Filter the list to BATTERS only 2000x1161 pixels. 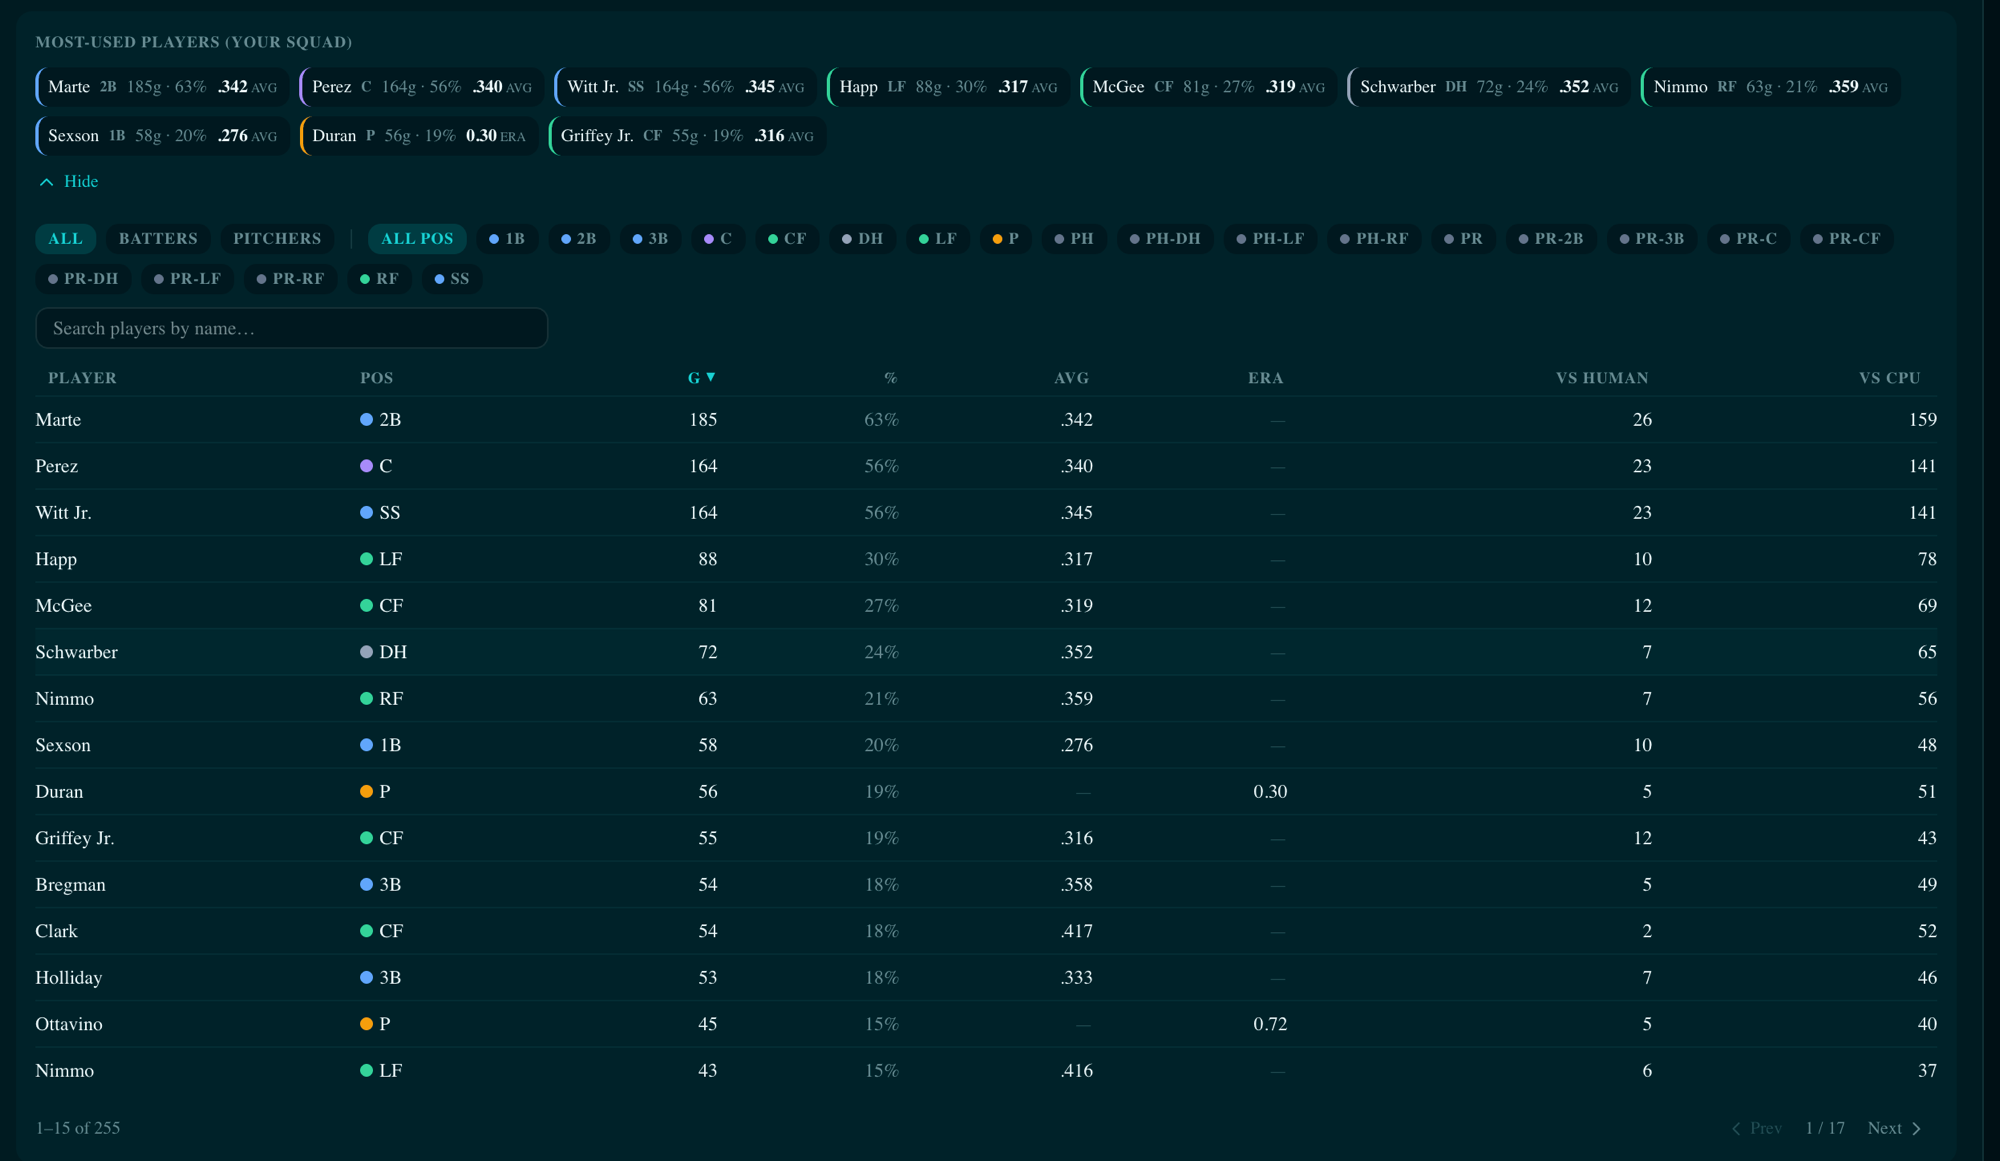pos(158,238)
